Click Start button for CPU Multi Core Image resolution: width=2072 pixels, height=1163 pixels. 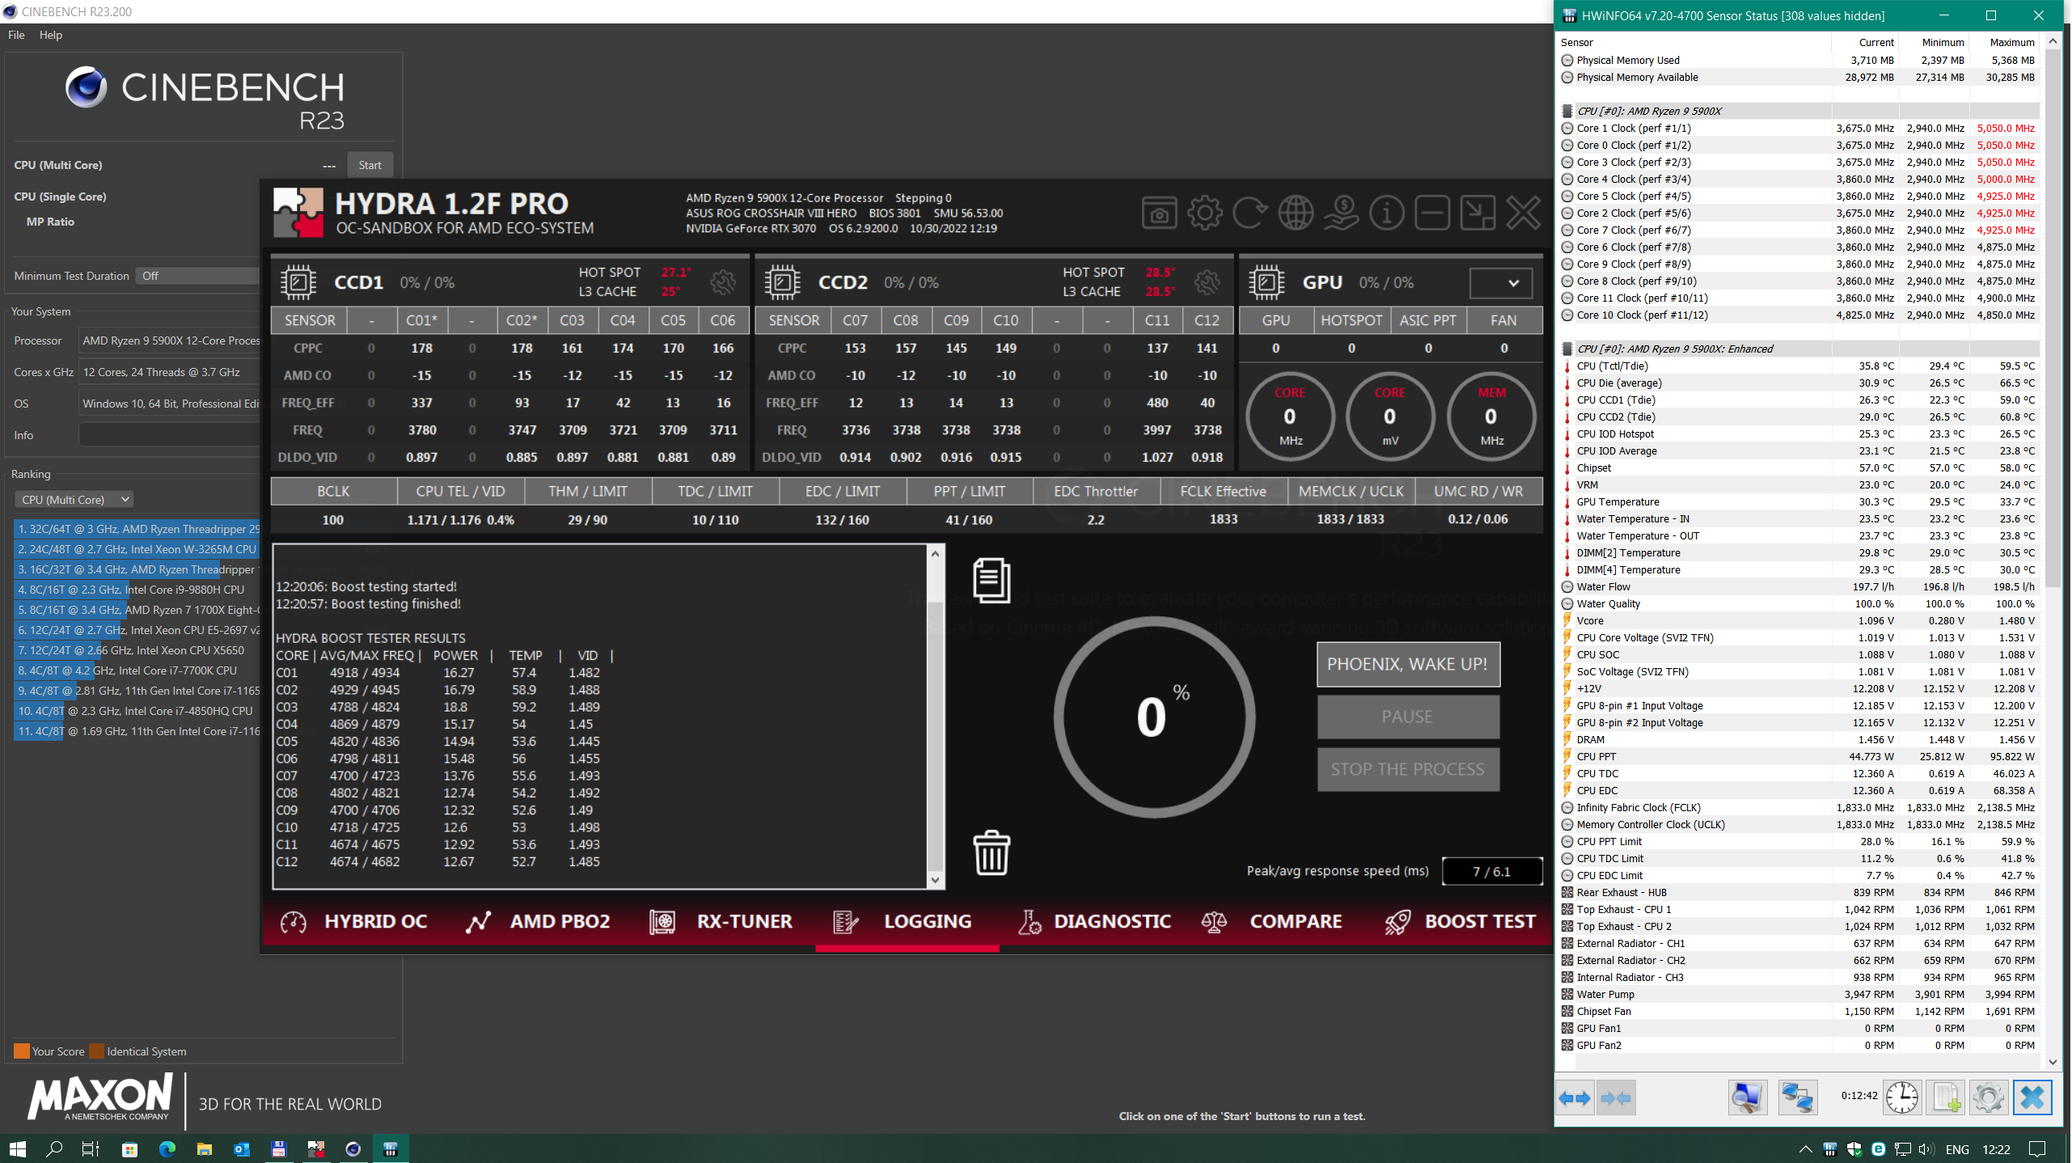[370, 165]
